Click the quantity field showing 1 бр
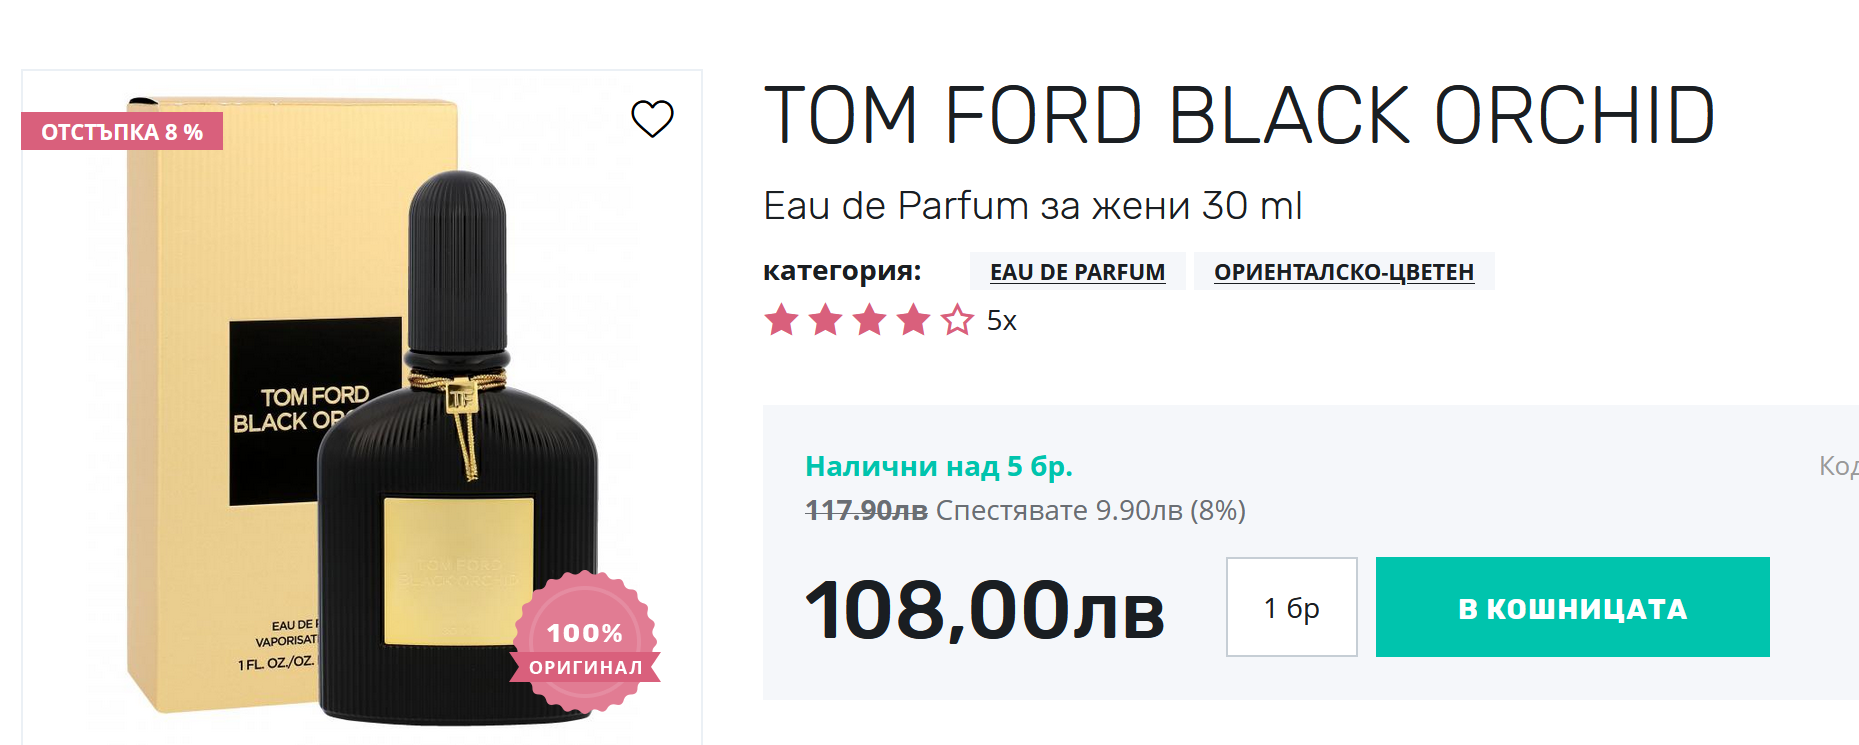The height and width of the screenshot is (745, 1859). coord(1291,607)
